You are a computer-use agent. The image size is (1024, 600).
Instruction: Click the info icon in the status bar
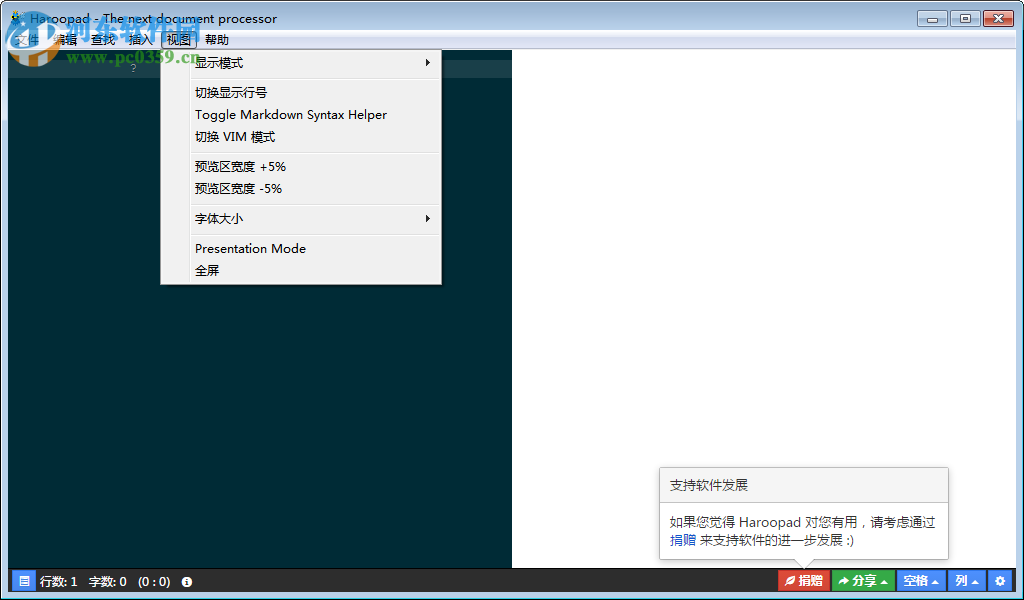(x=186, y=580)
